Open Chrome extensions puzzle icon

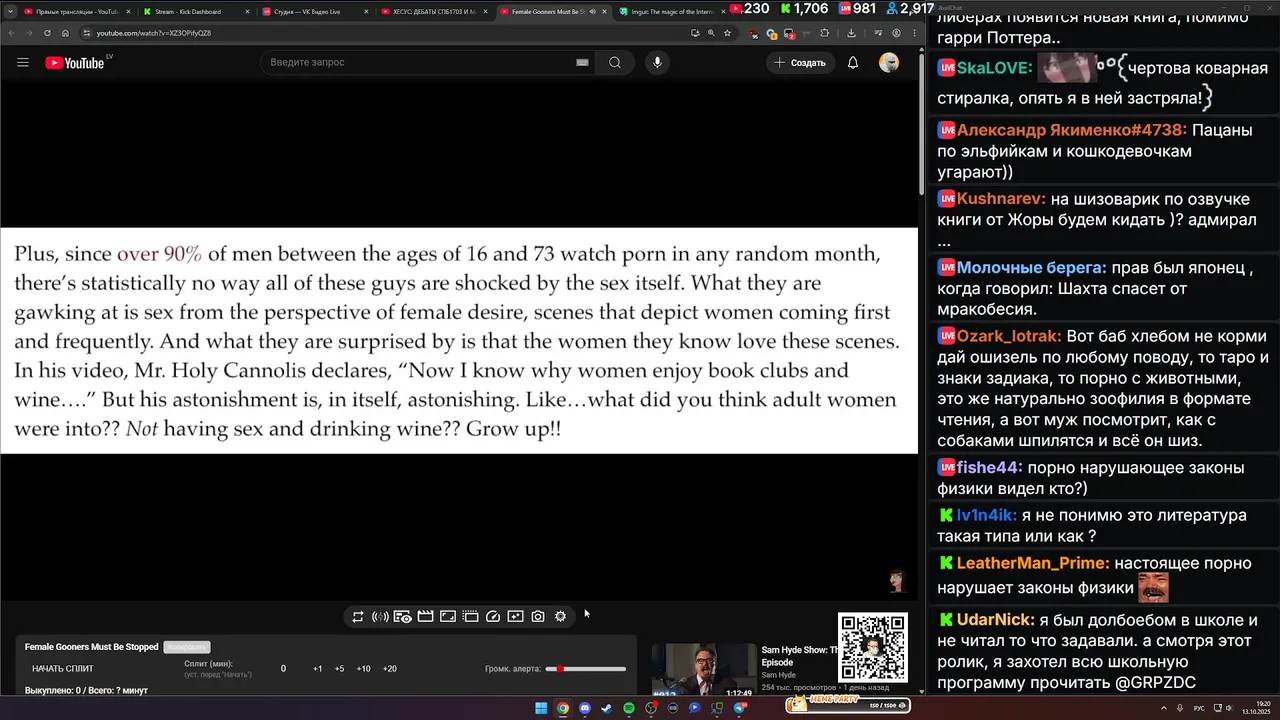pos(824,33)
